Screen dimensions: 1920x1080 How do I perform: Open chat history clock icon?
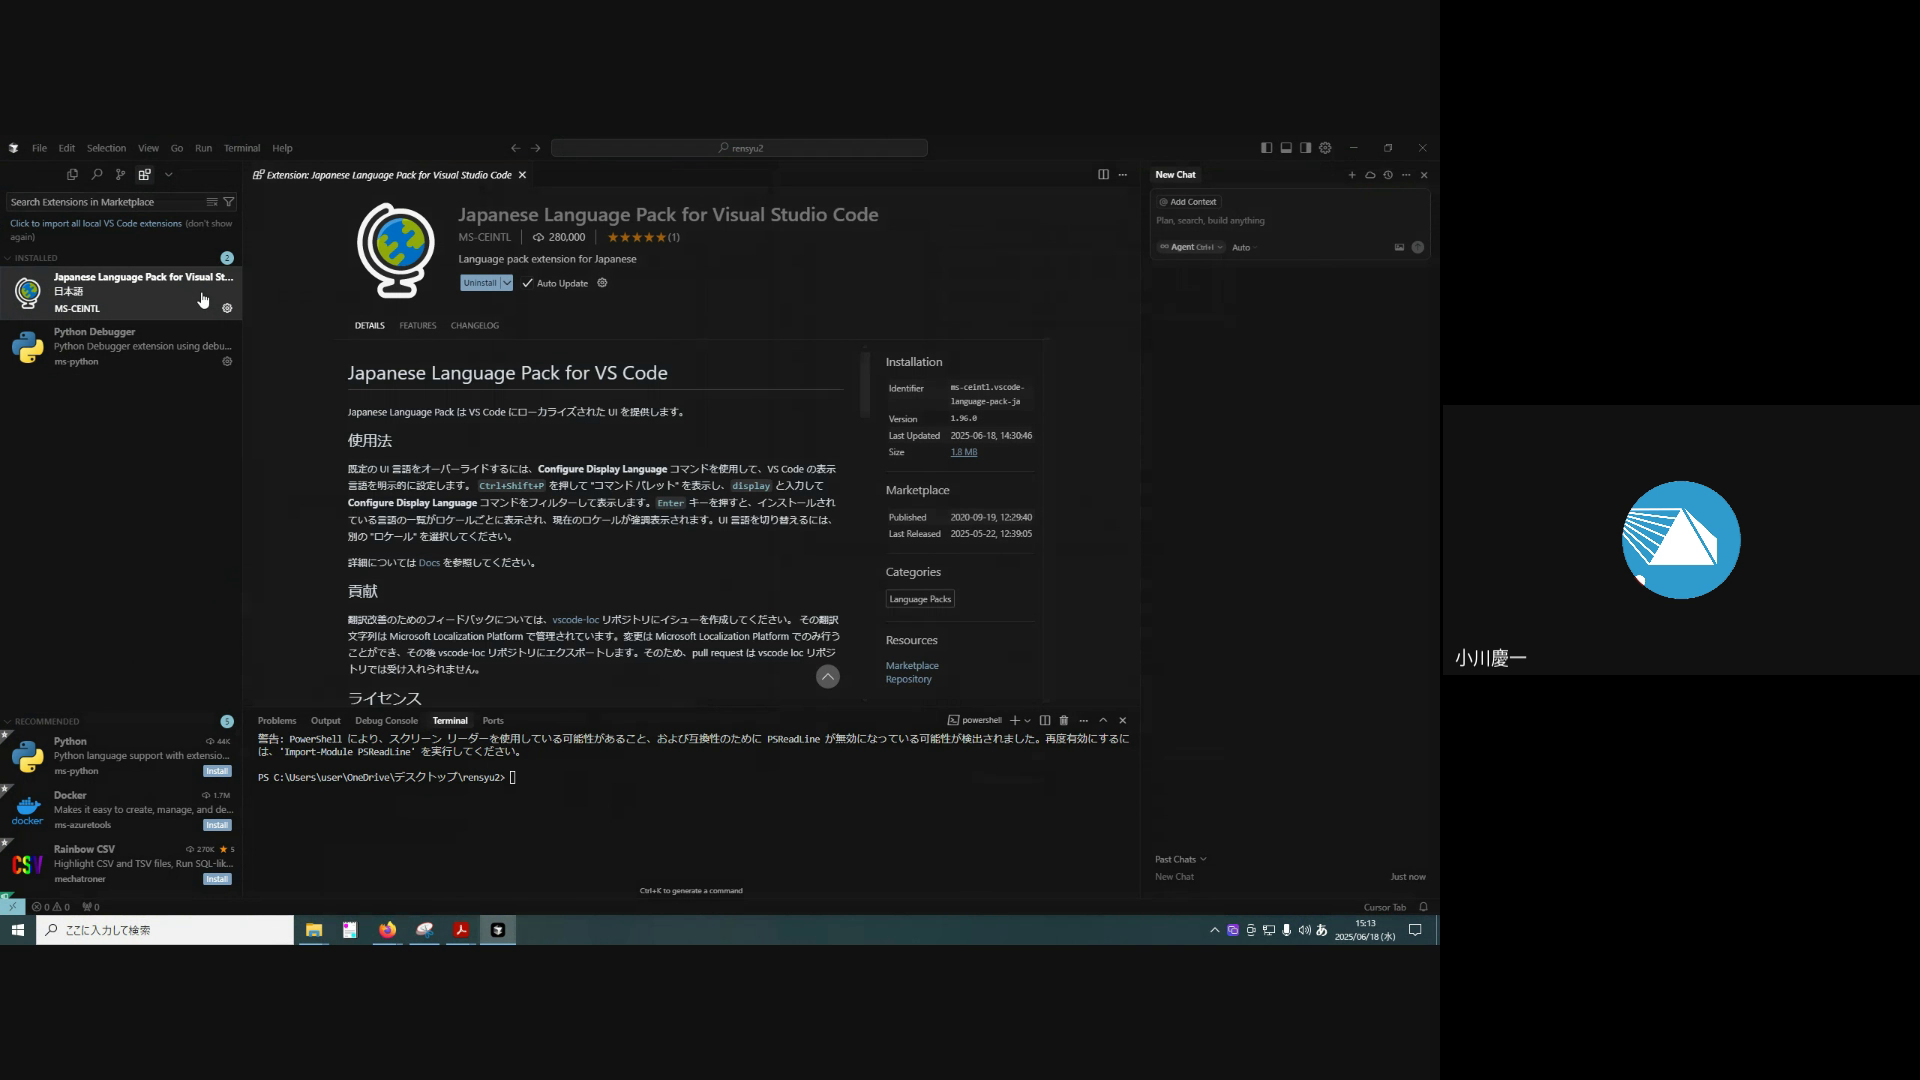1388,175
